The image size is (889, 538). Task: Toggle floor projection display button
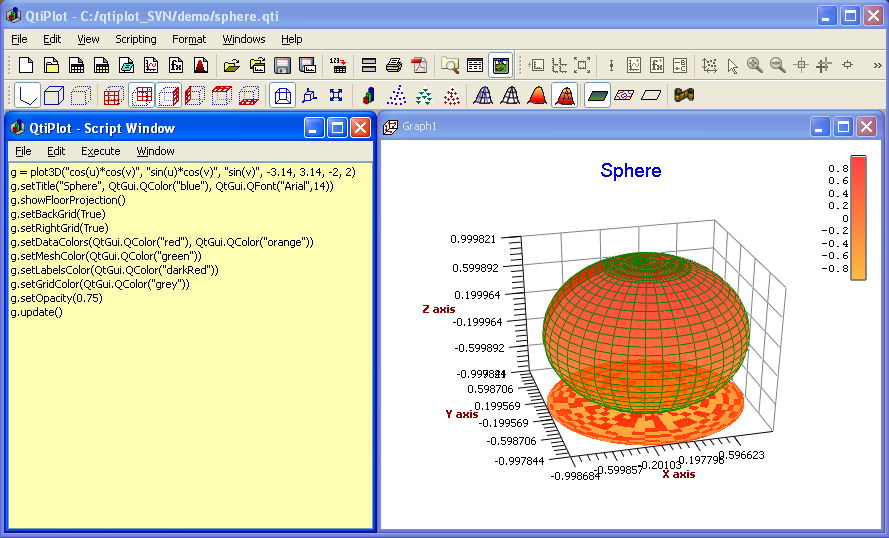(x=598, y=96)
